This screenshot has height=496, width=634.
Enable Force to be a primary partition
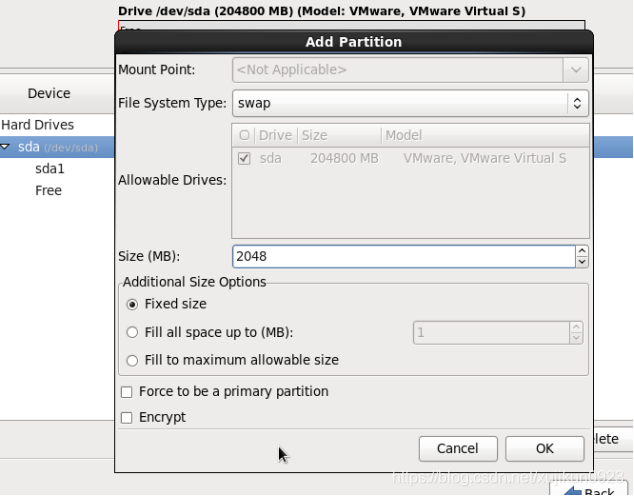[x=127, y=392]
